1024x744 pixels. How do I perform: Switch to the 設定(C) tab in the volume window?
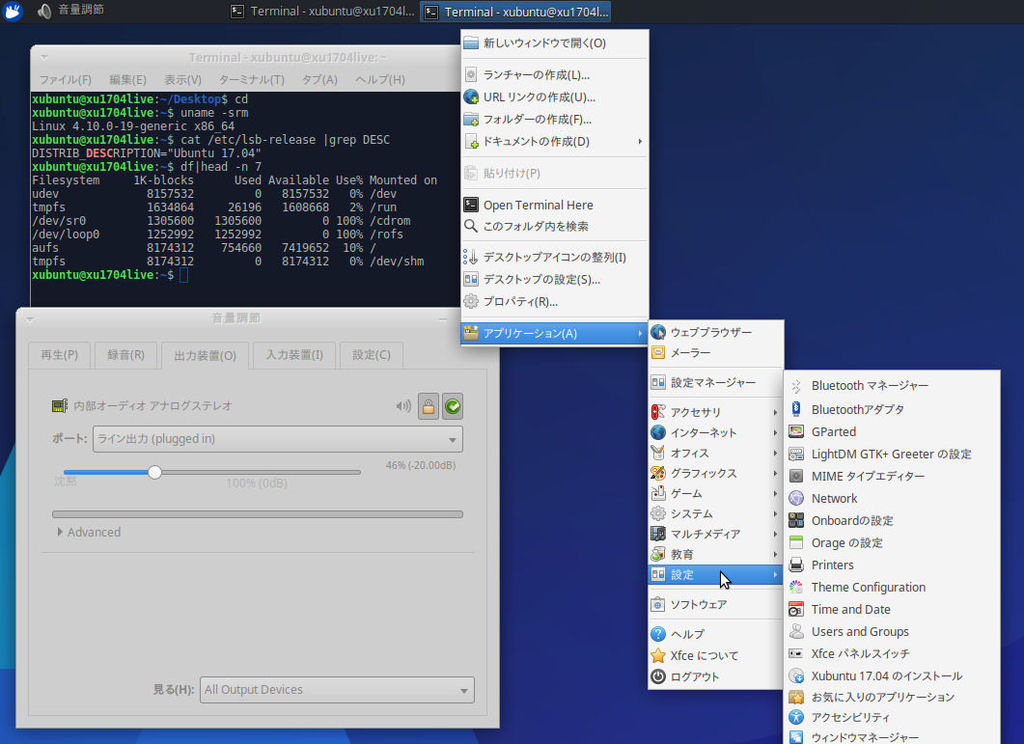pos(371,355)
